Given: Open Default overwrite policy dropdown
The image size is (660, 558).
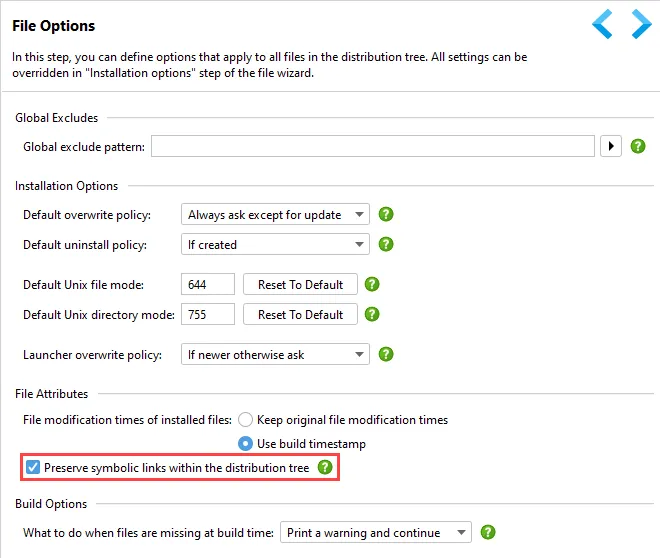Looking at the screenshot, I should coord(275,214).
